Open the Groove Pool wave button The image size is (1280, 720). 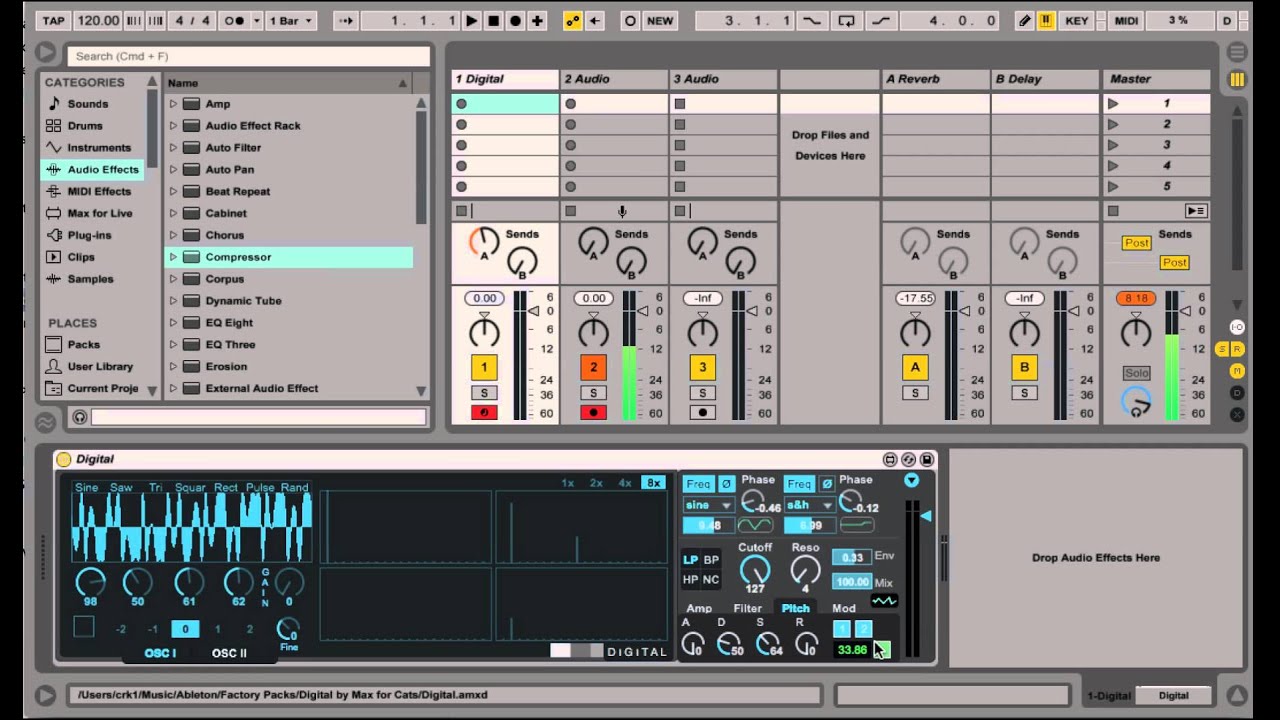click(45, 421)
